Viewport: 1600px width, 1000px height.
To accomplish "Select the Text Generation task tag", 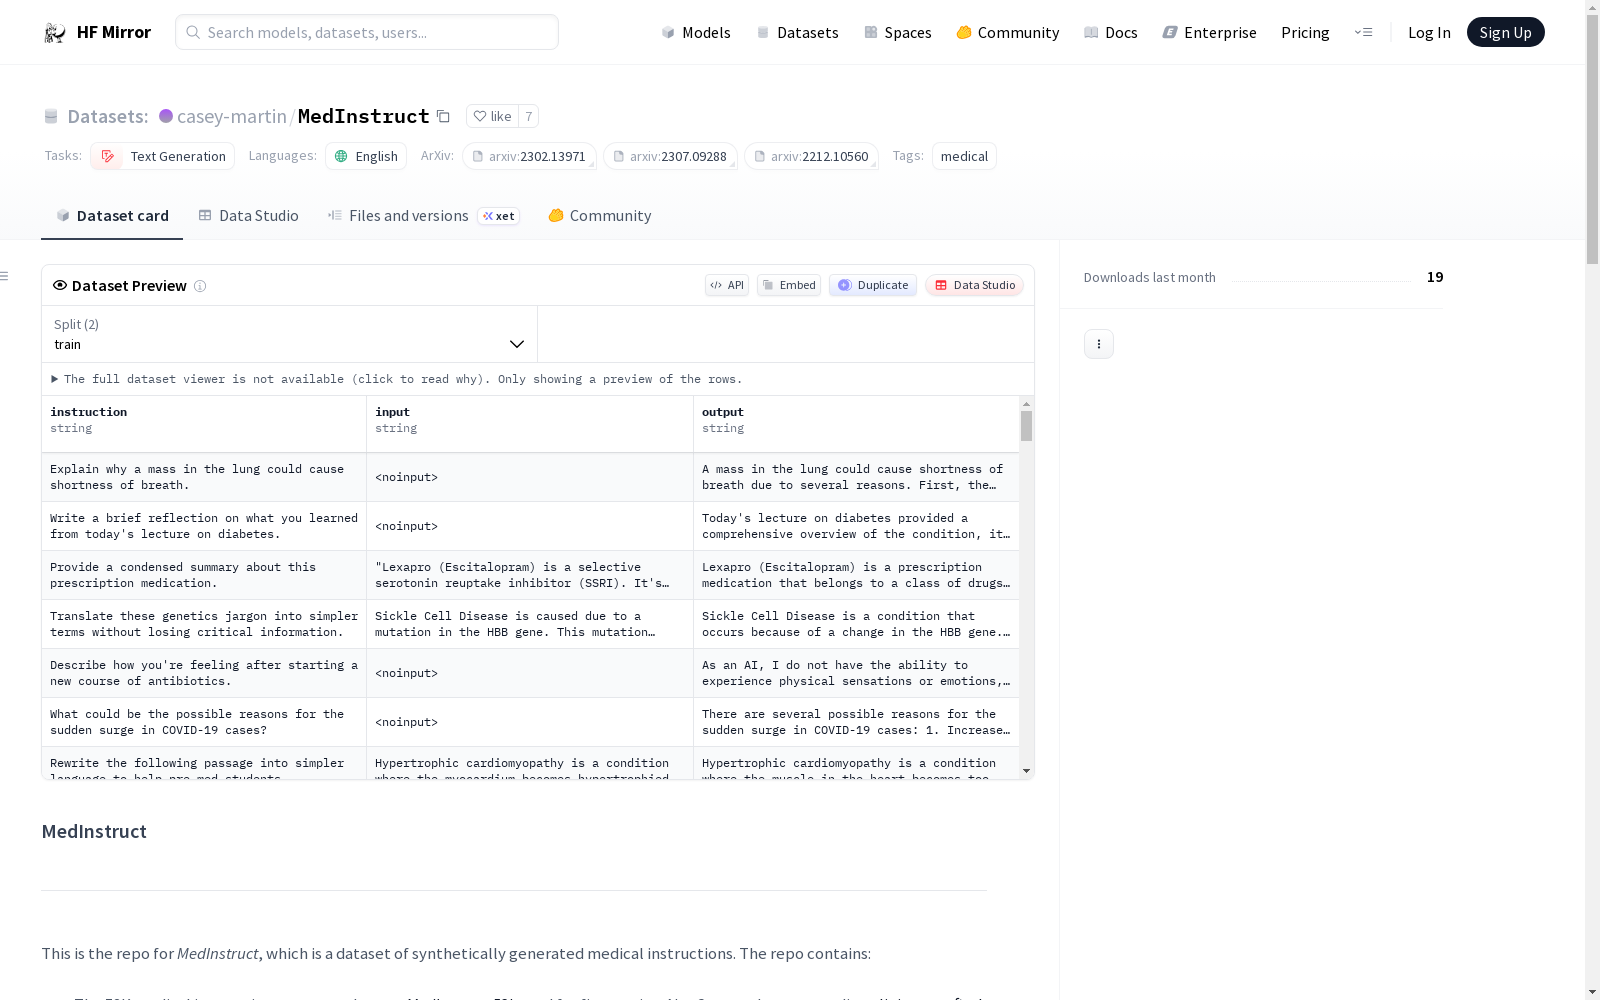I will (x=162, y=156).
